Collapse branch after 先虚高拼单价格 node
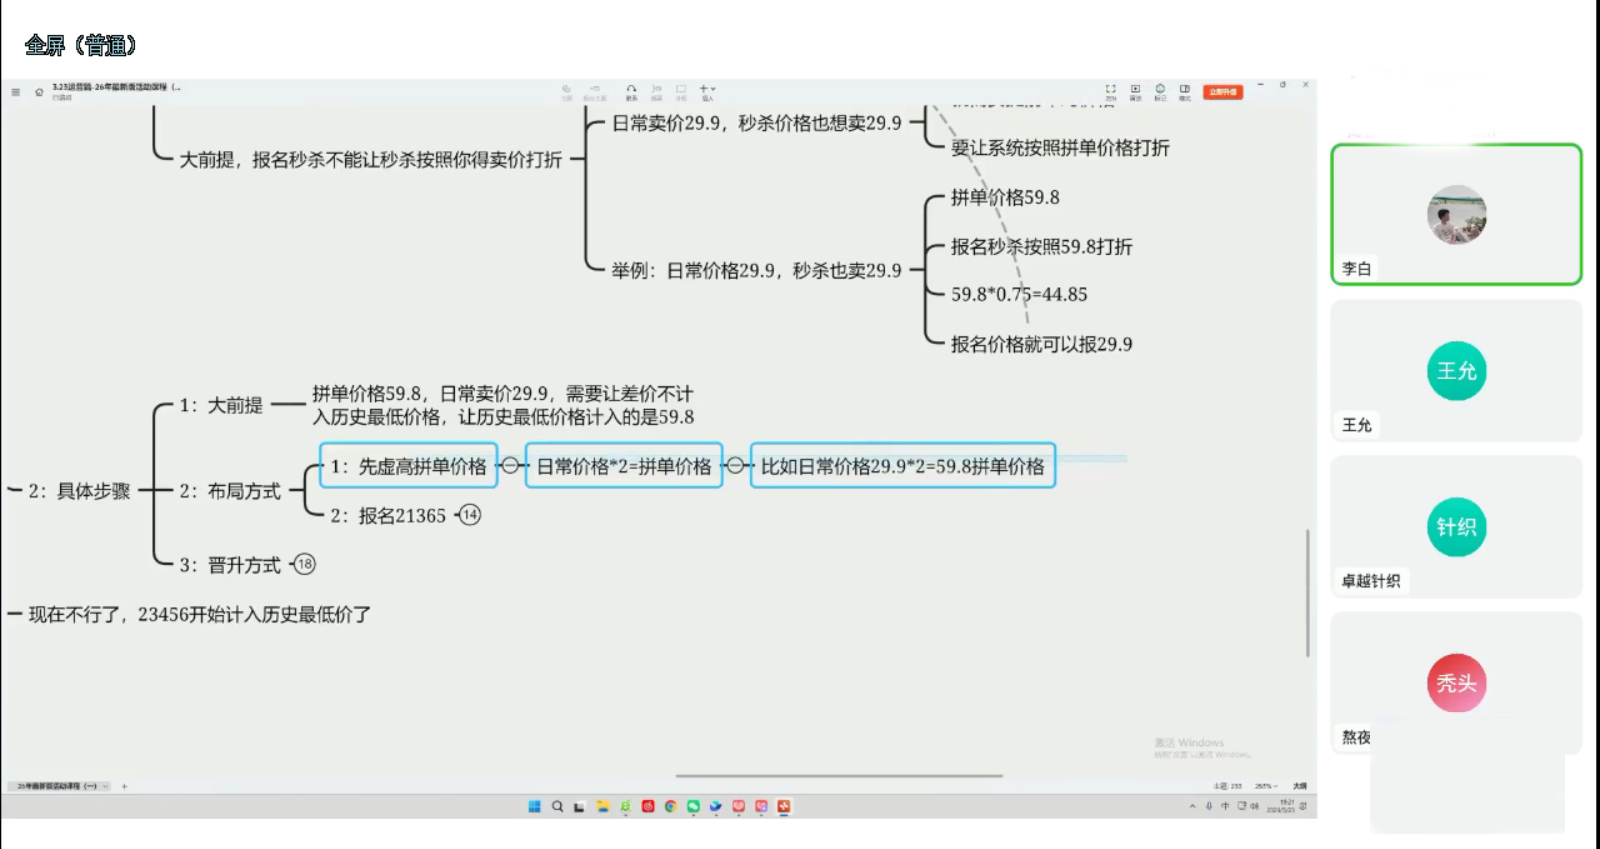1600x849 pixels. point(510,466)
